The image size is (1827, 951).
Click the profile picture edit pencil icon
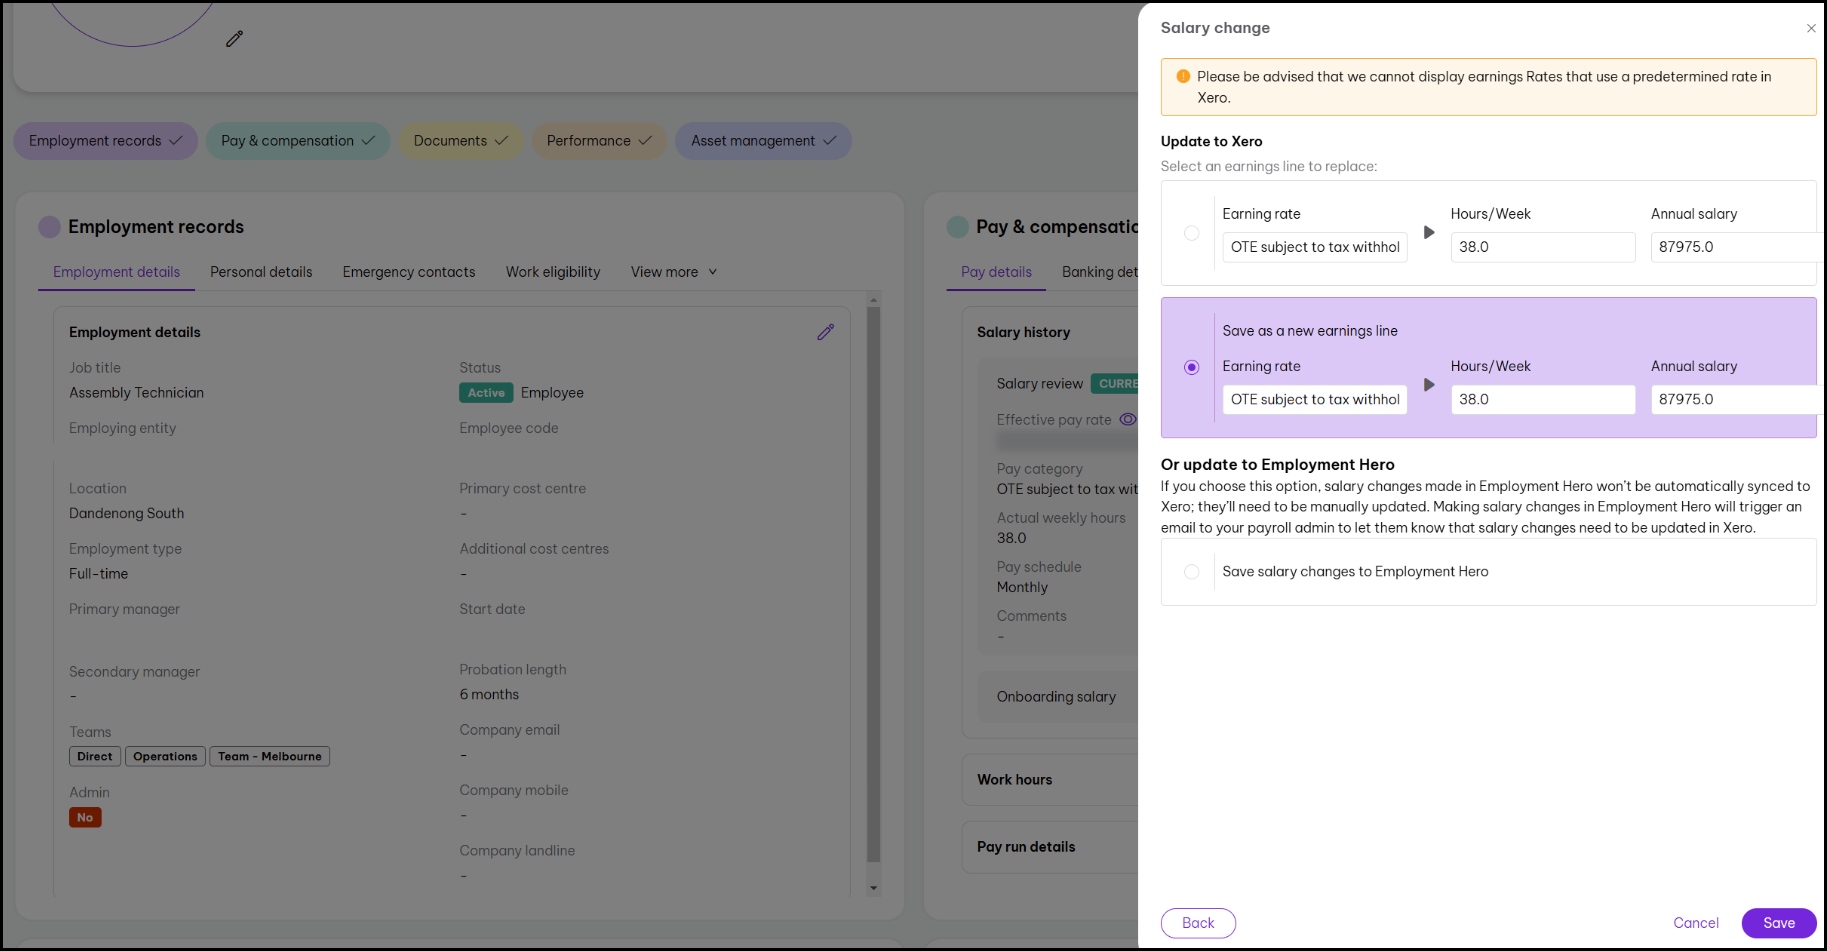[x=234, y=39]
